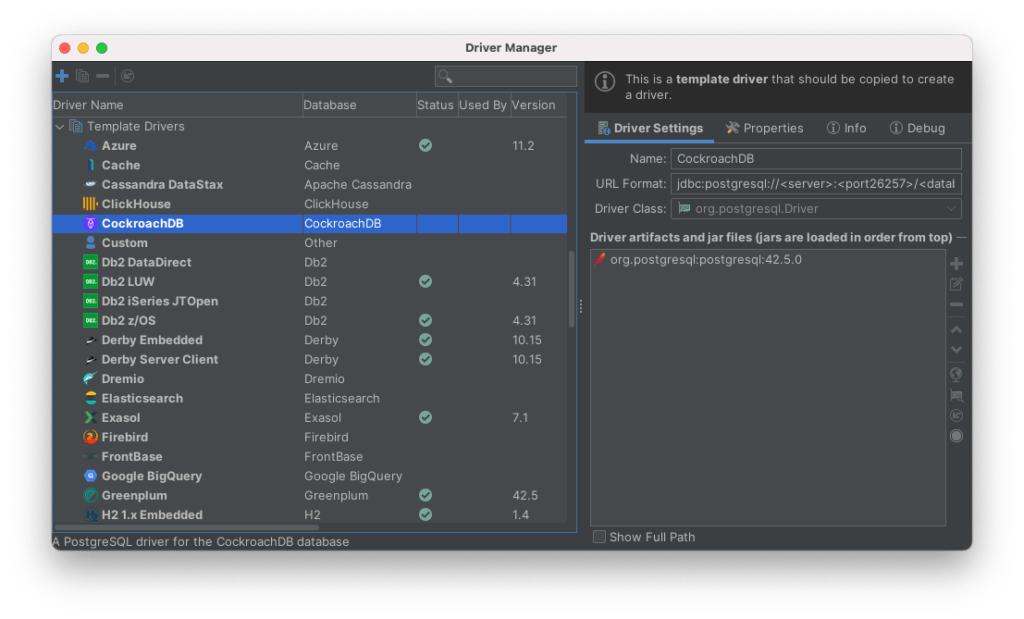Enable the Show Full Path checkbox
This screenshot has width=1024, height=619.
(599, 537)
